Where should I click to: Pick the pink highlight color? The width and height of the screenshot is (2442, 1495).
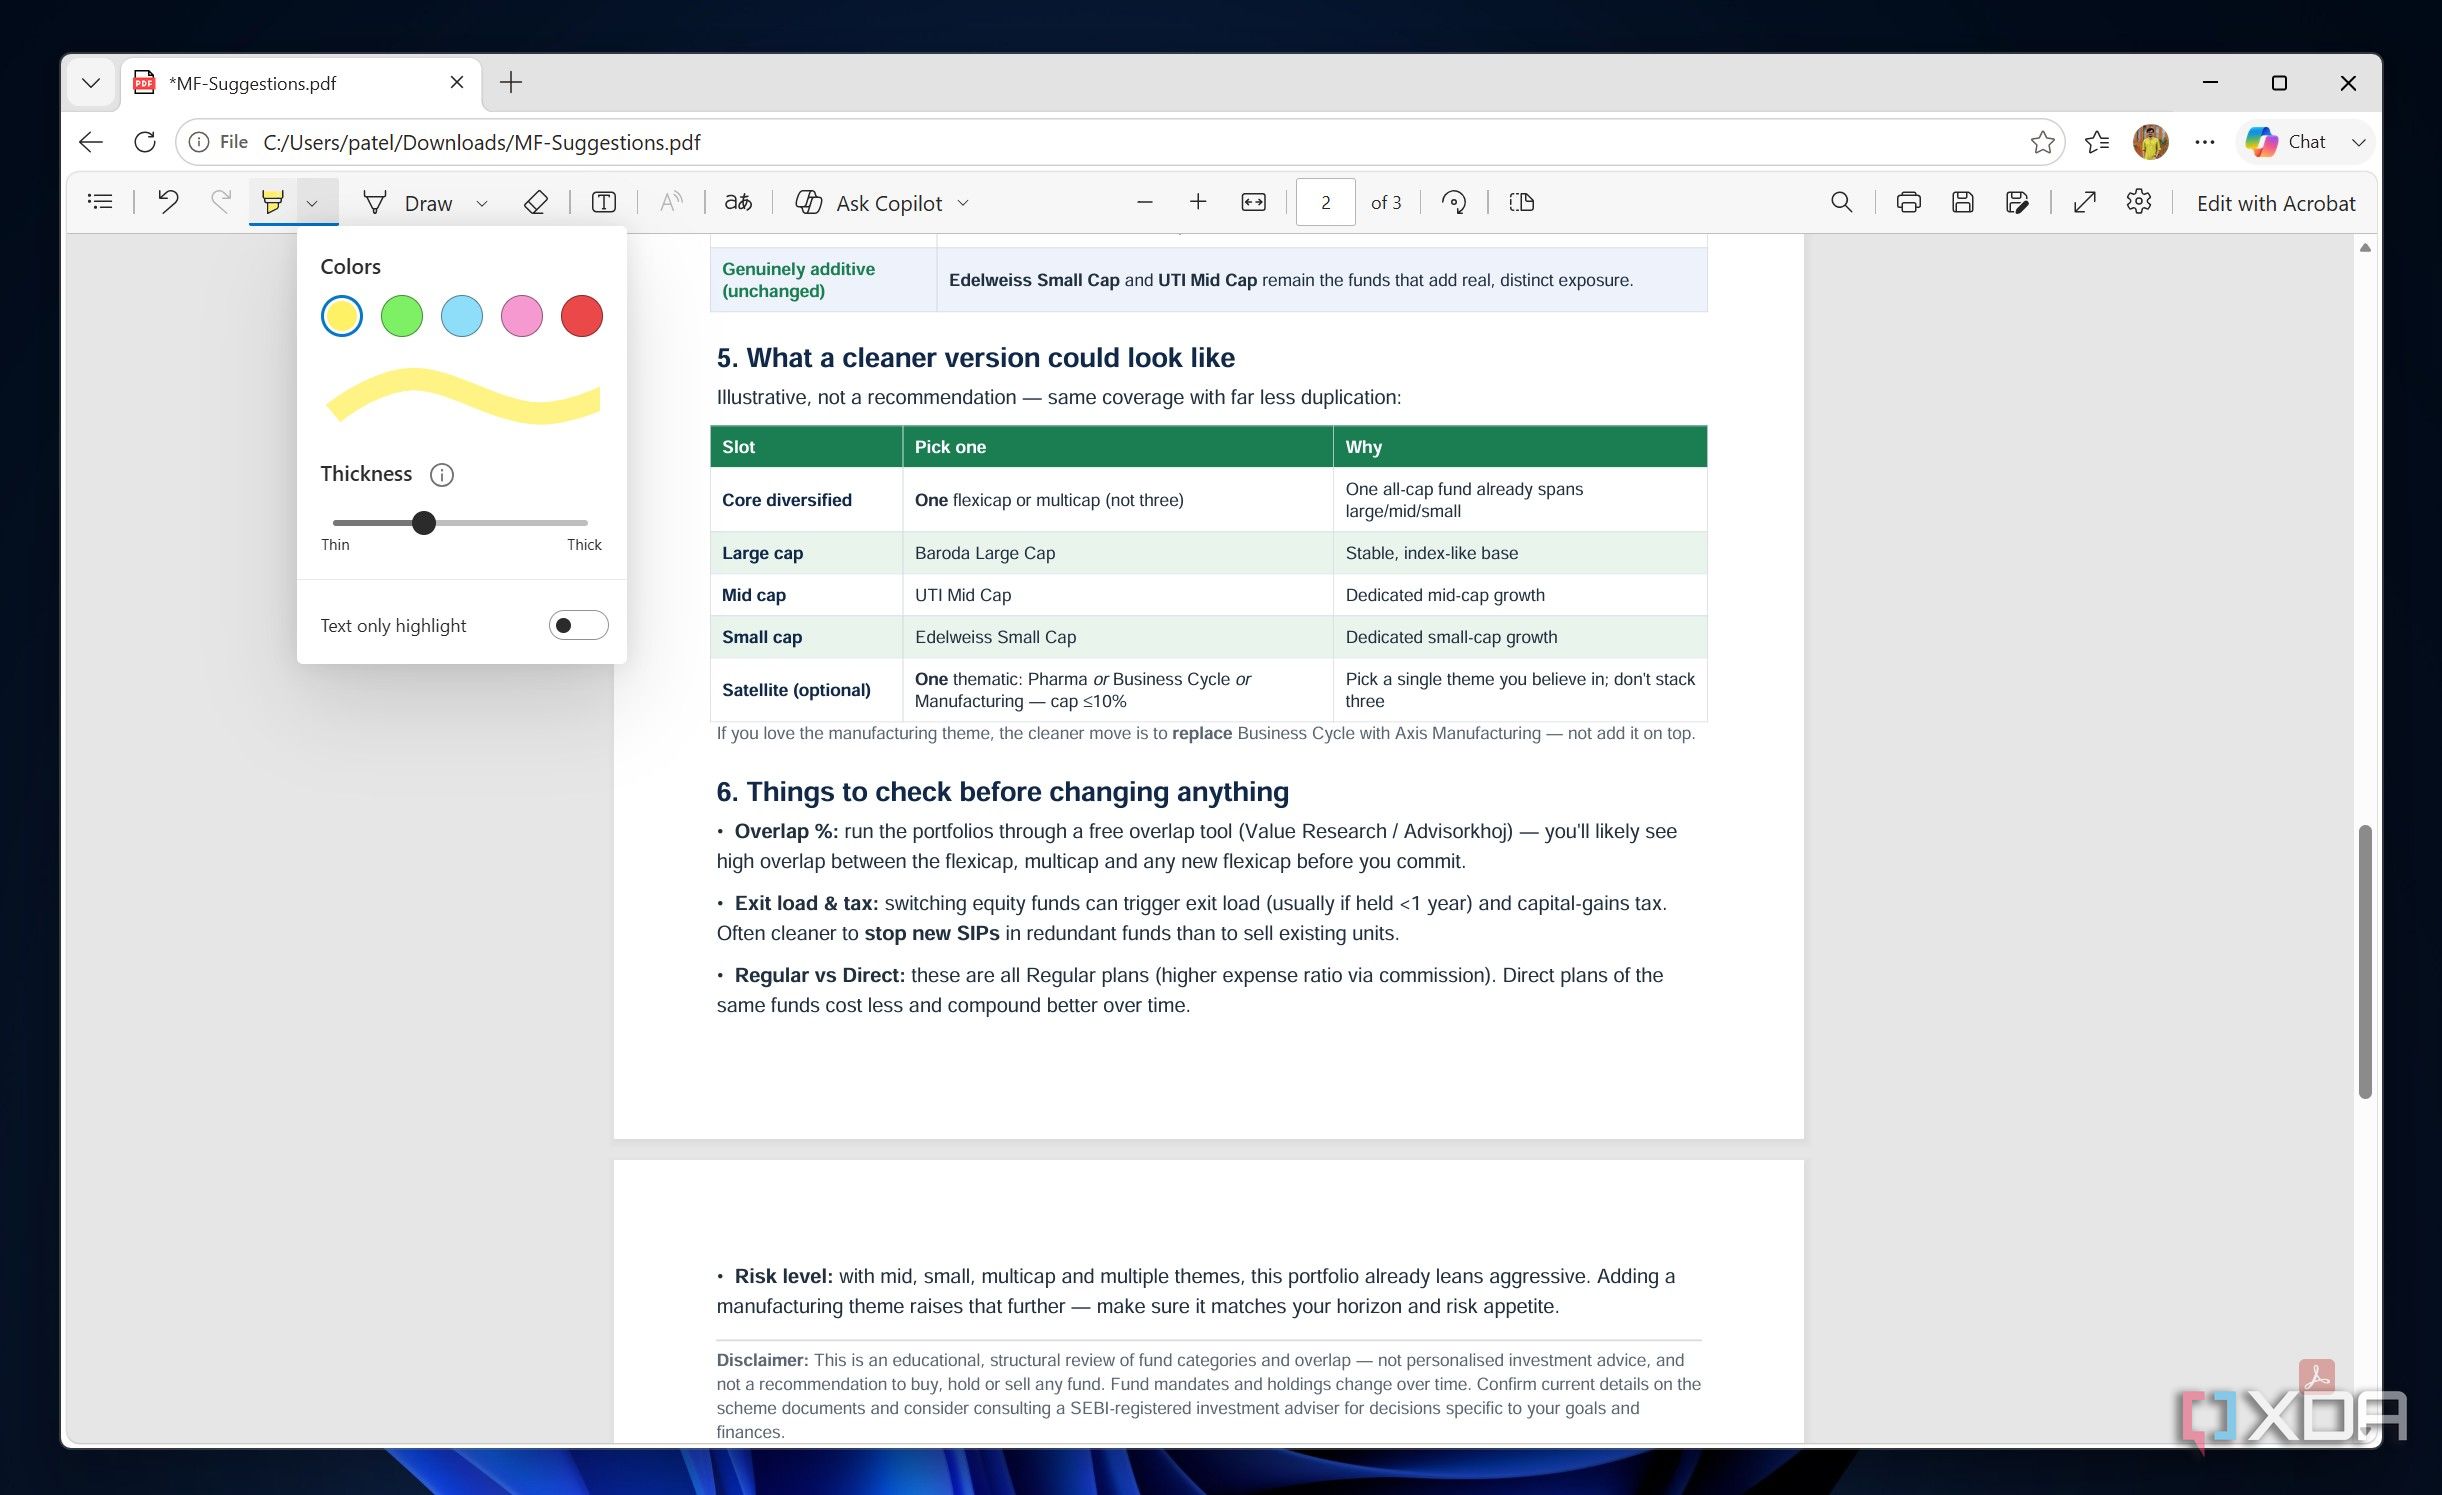coord(521,316)
